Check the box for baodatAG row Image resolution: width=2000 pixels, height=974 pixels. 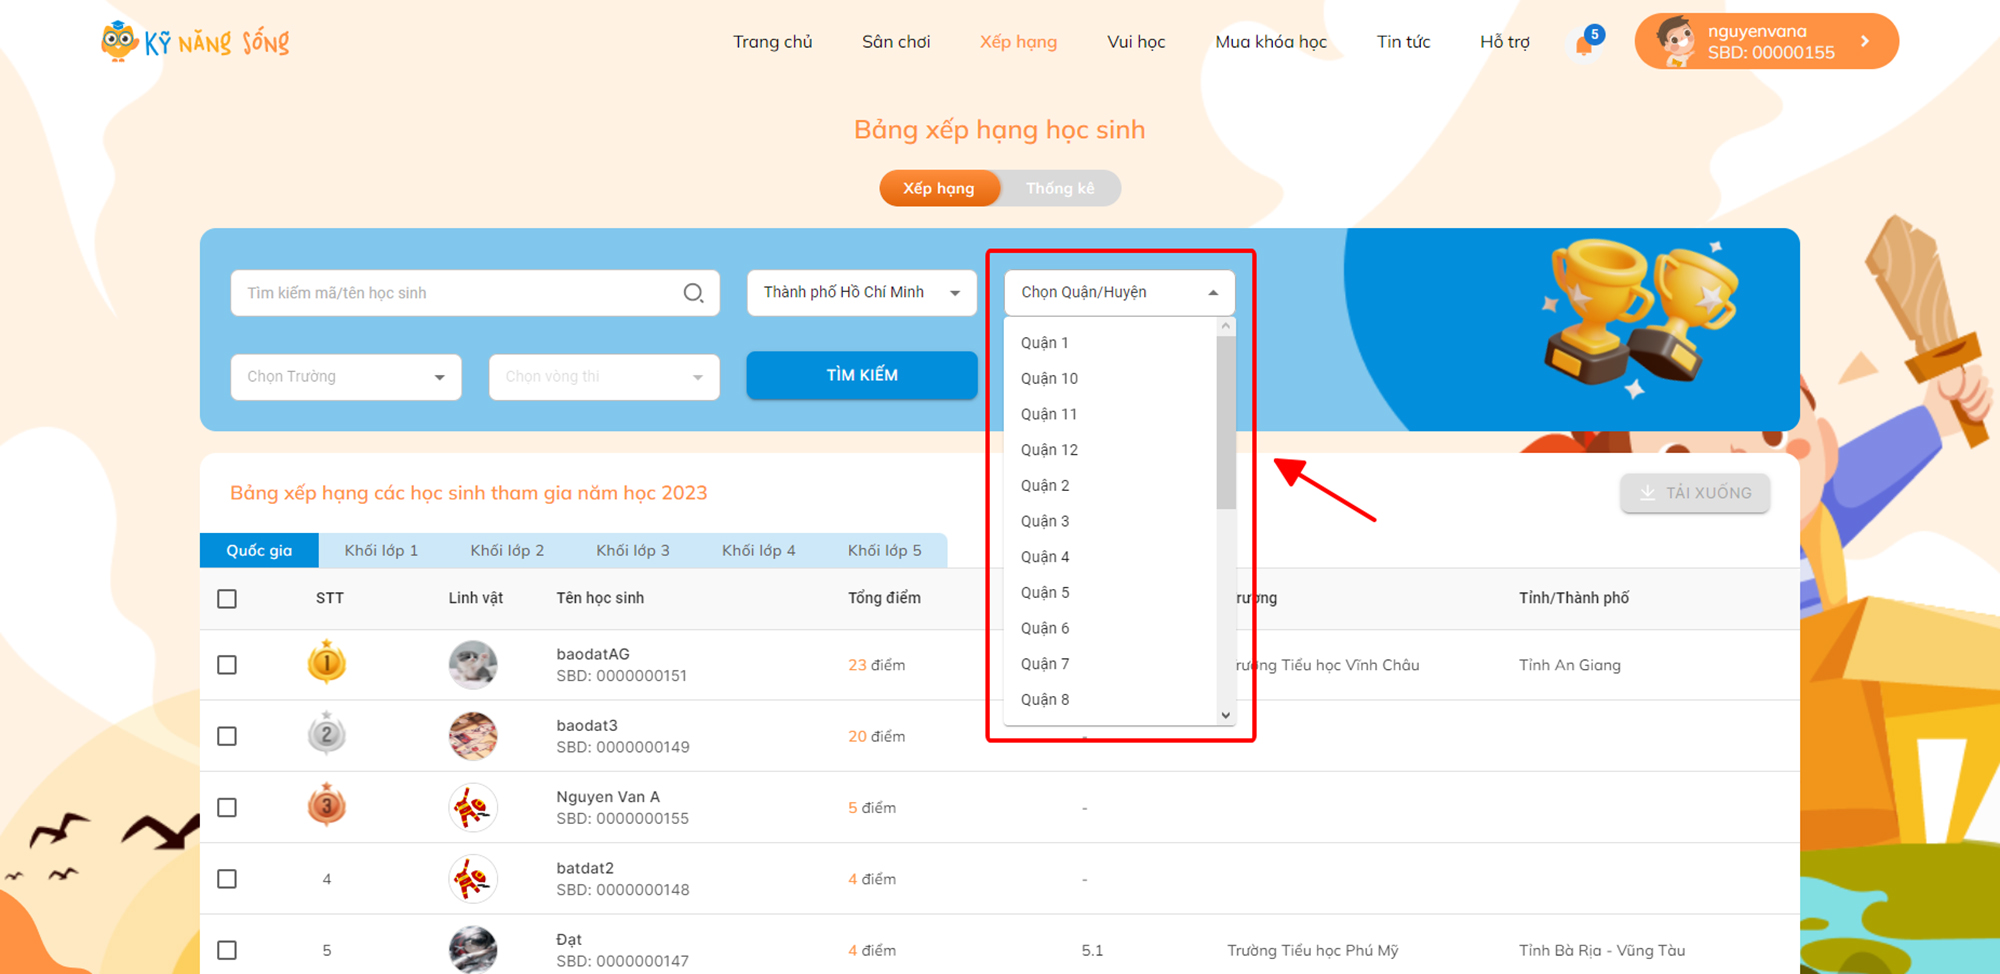227,665
